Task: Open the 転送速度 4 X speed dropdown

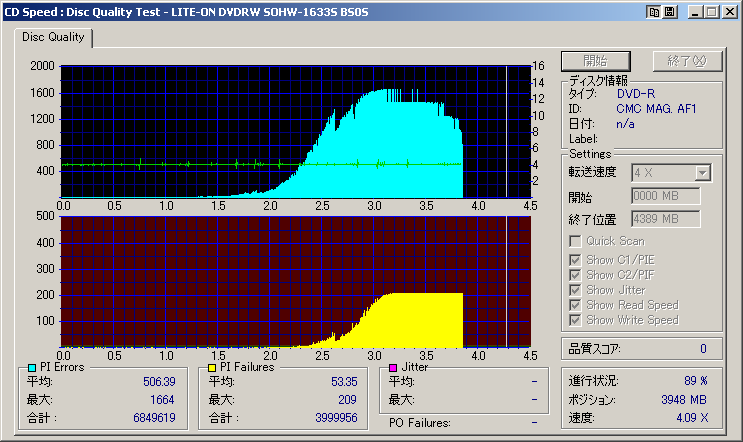Action: [702, 173]
